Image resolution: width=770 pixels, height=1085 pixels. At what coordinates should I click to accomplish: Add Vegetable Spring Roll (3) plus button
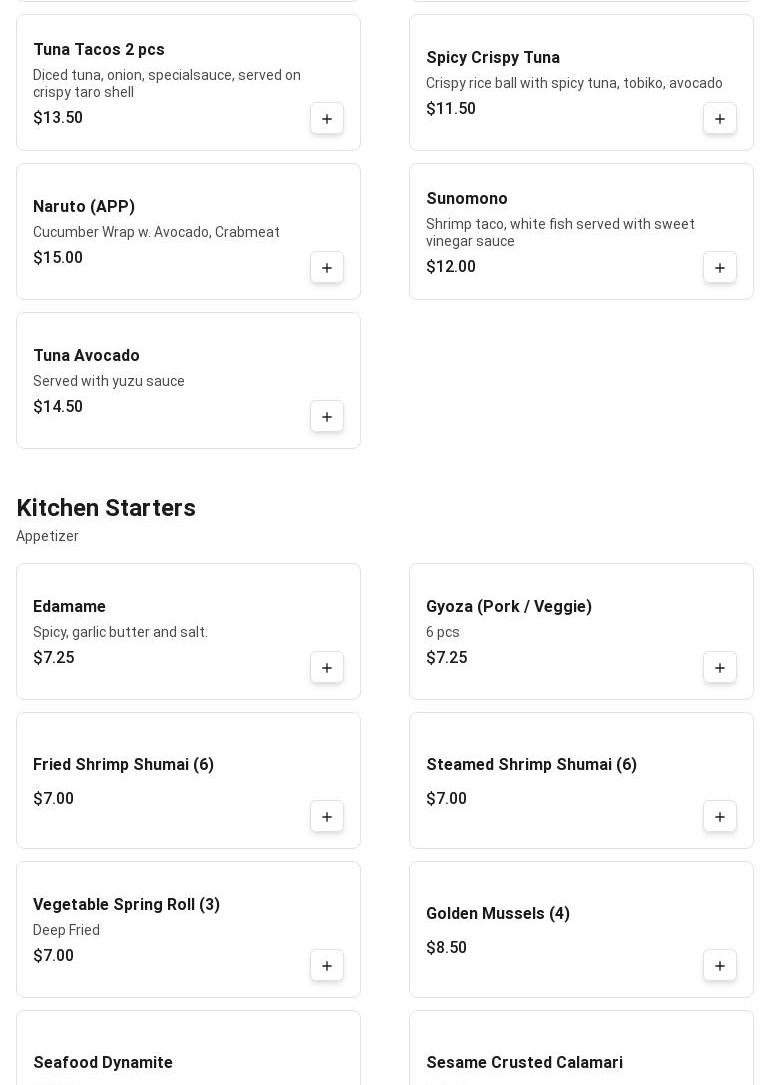327,966
